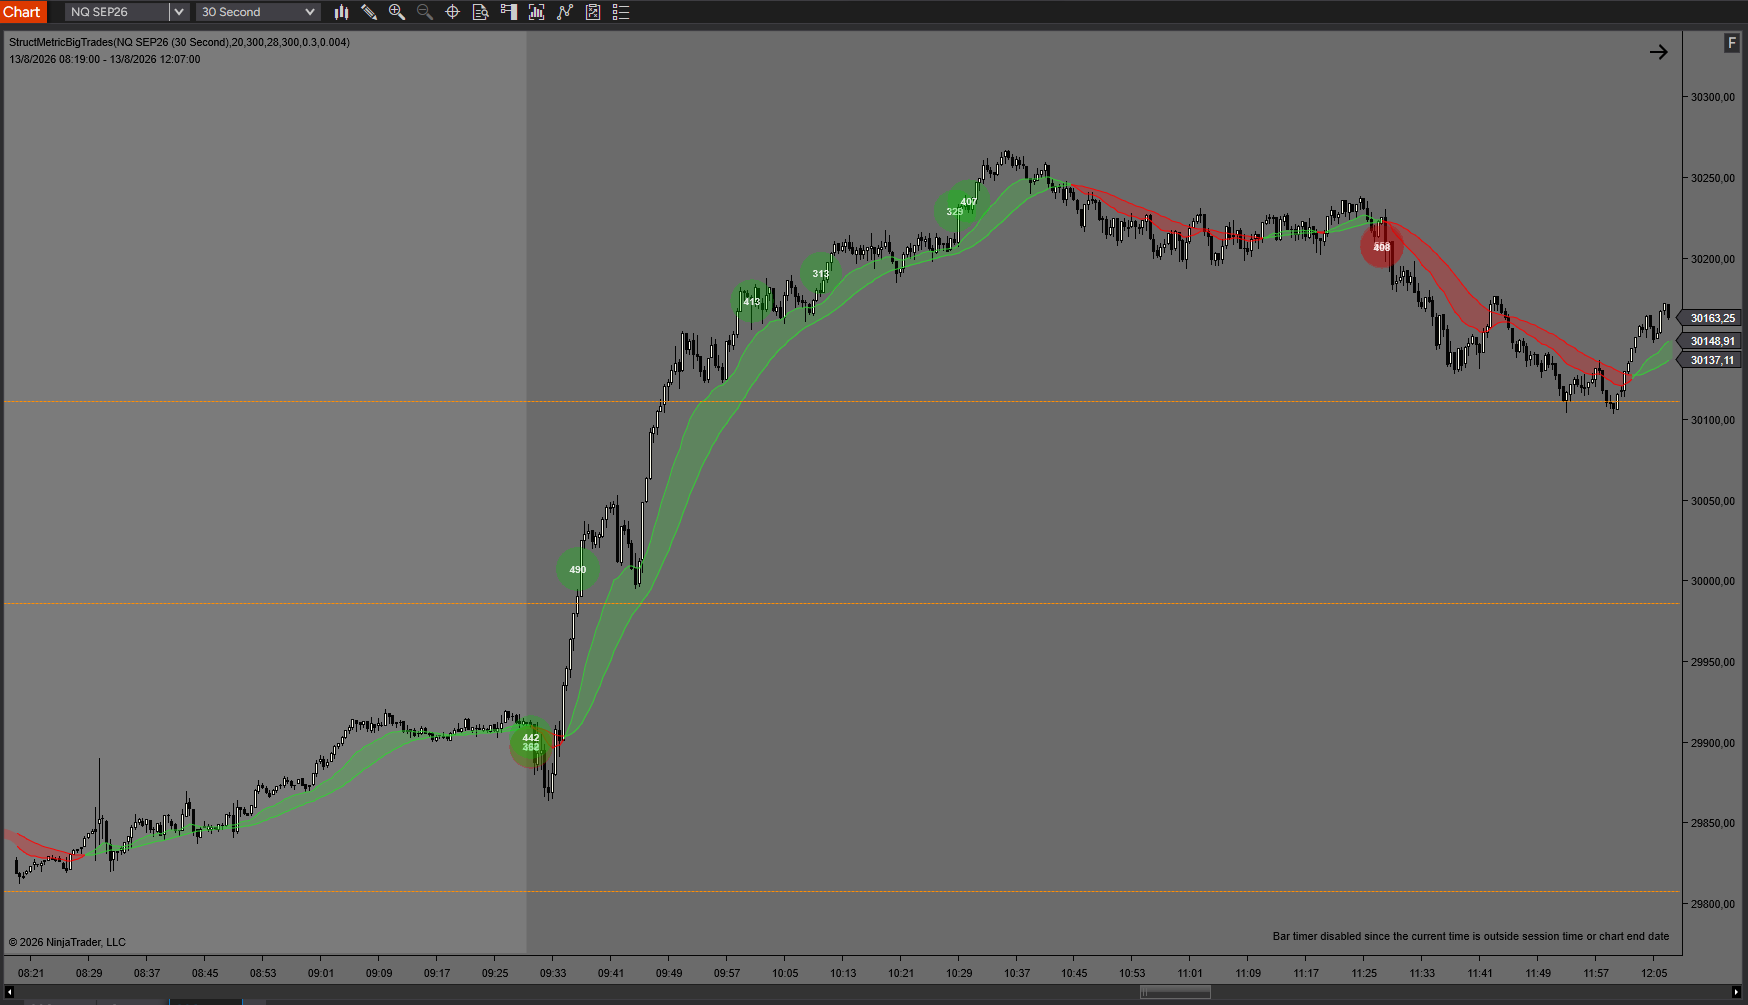Click the red sell trade bubble
1748x1005 pixels.
coord(1382,247)
